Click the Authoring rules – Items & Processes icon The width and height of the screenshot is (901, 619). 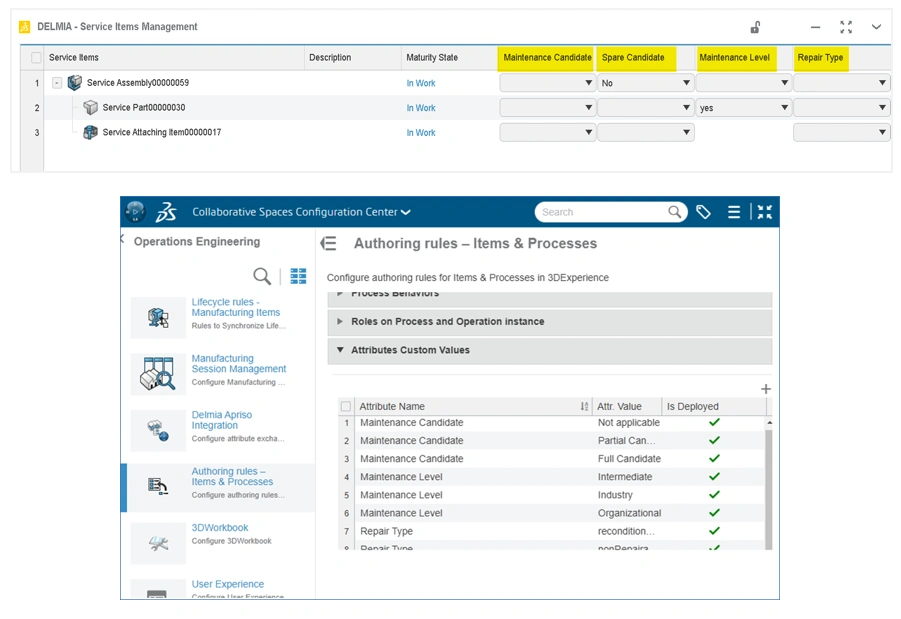(158, 486)
